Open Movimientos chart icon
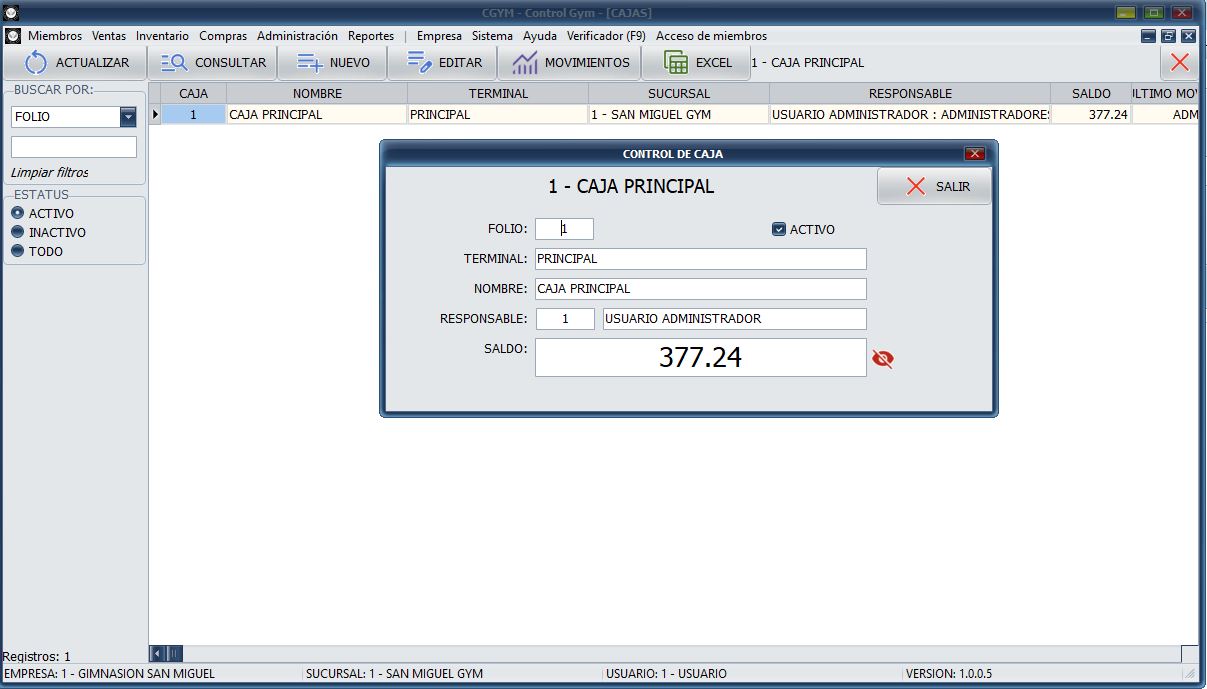1207x689 pixels. pyautogui.click(x=525, y=63)
